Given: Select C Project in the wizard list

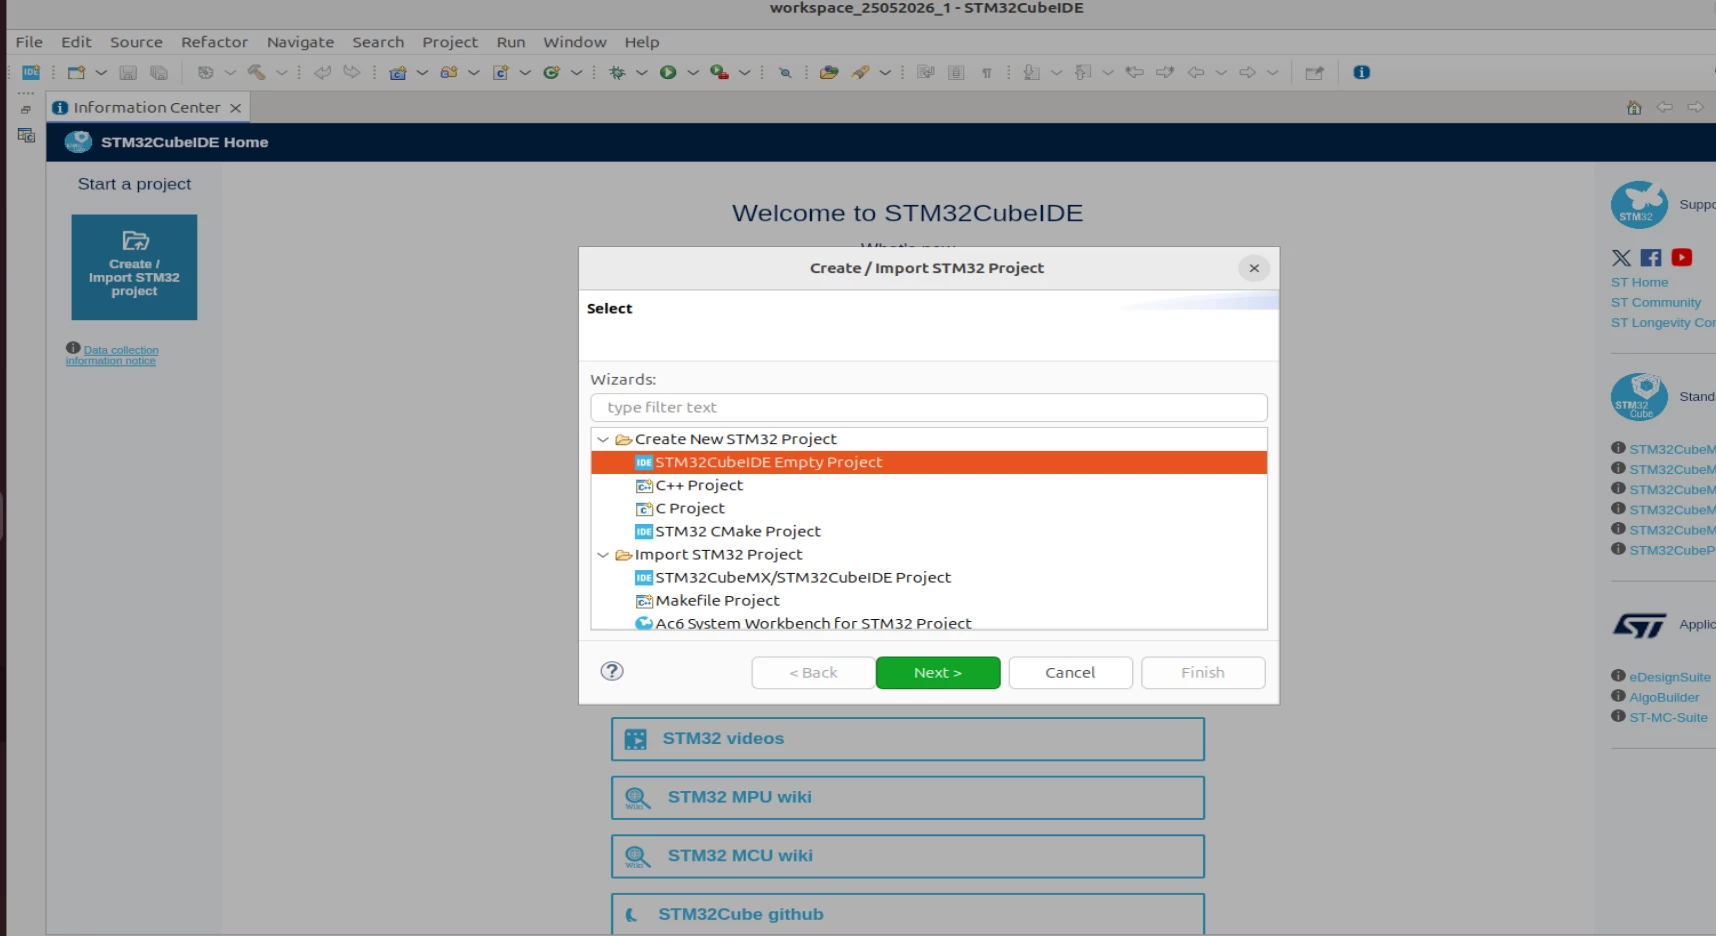Looking at the screenshot, I should (690, 508).
